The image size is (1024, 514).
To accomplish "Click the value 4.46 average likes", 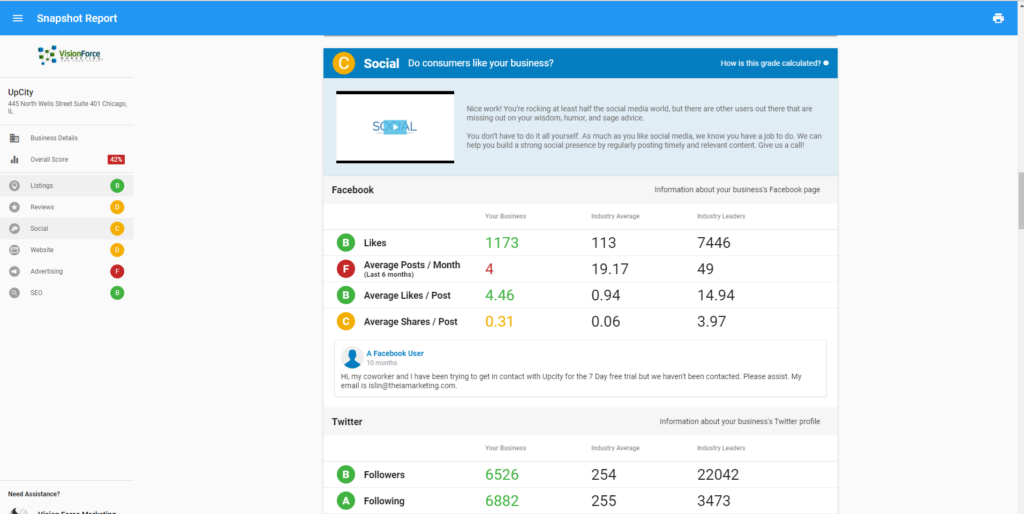I will click(500, 295).
